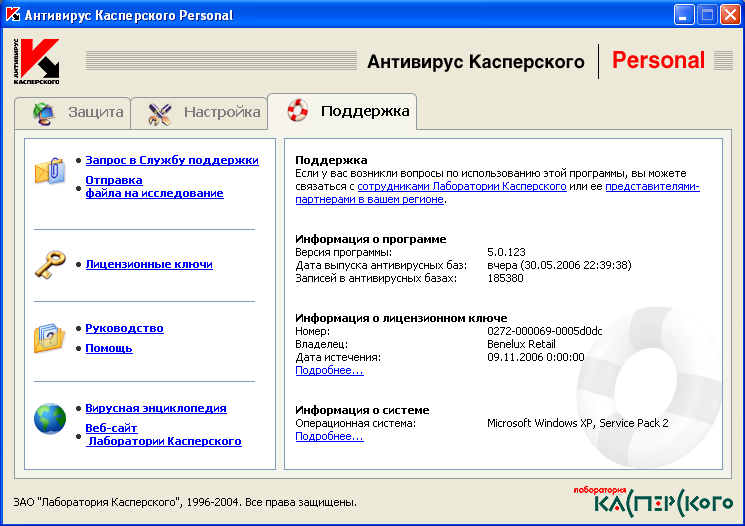Click the wrench tools icon on Настройка tab

pos(160,114)
